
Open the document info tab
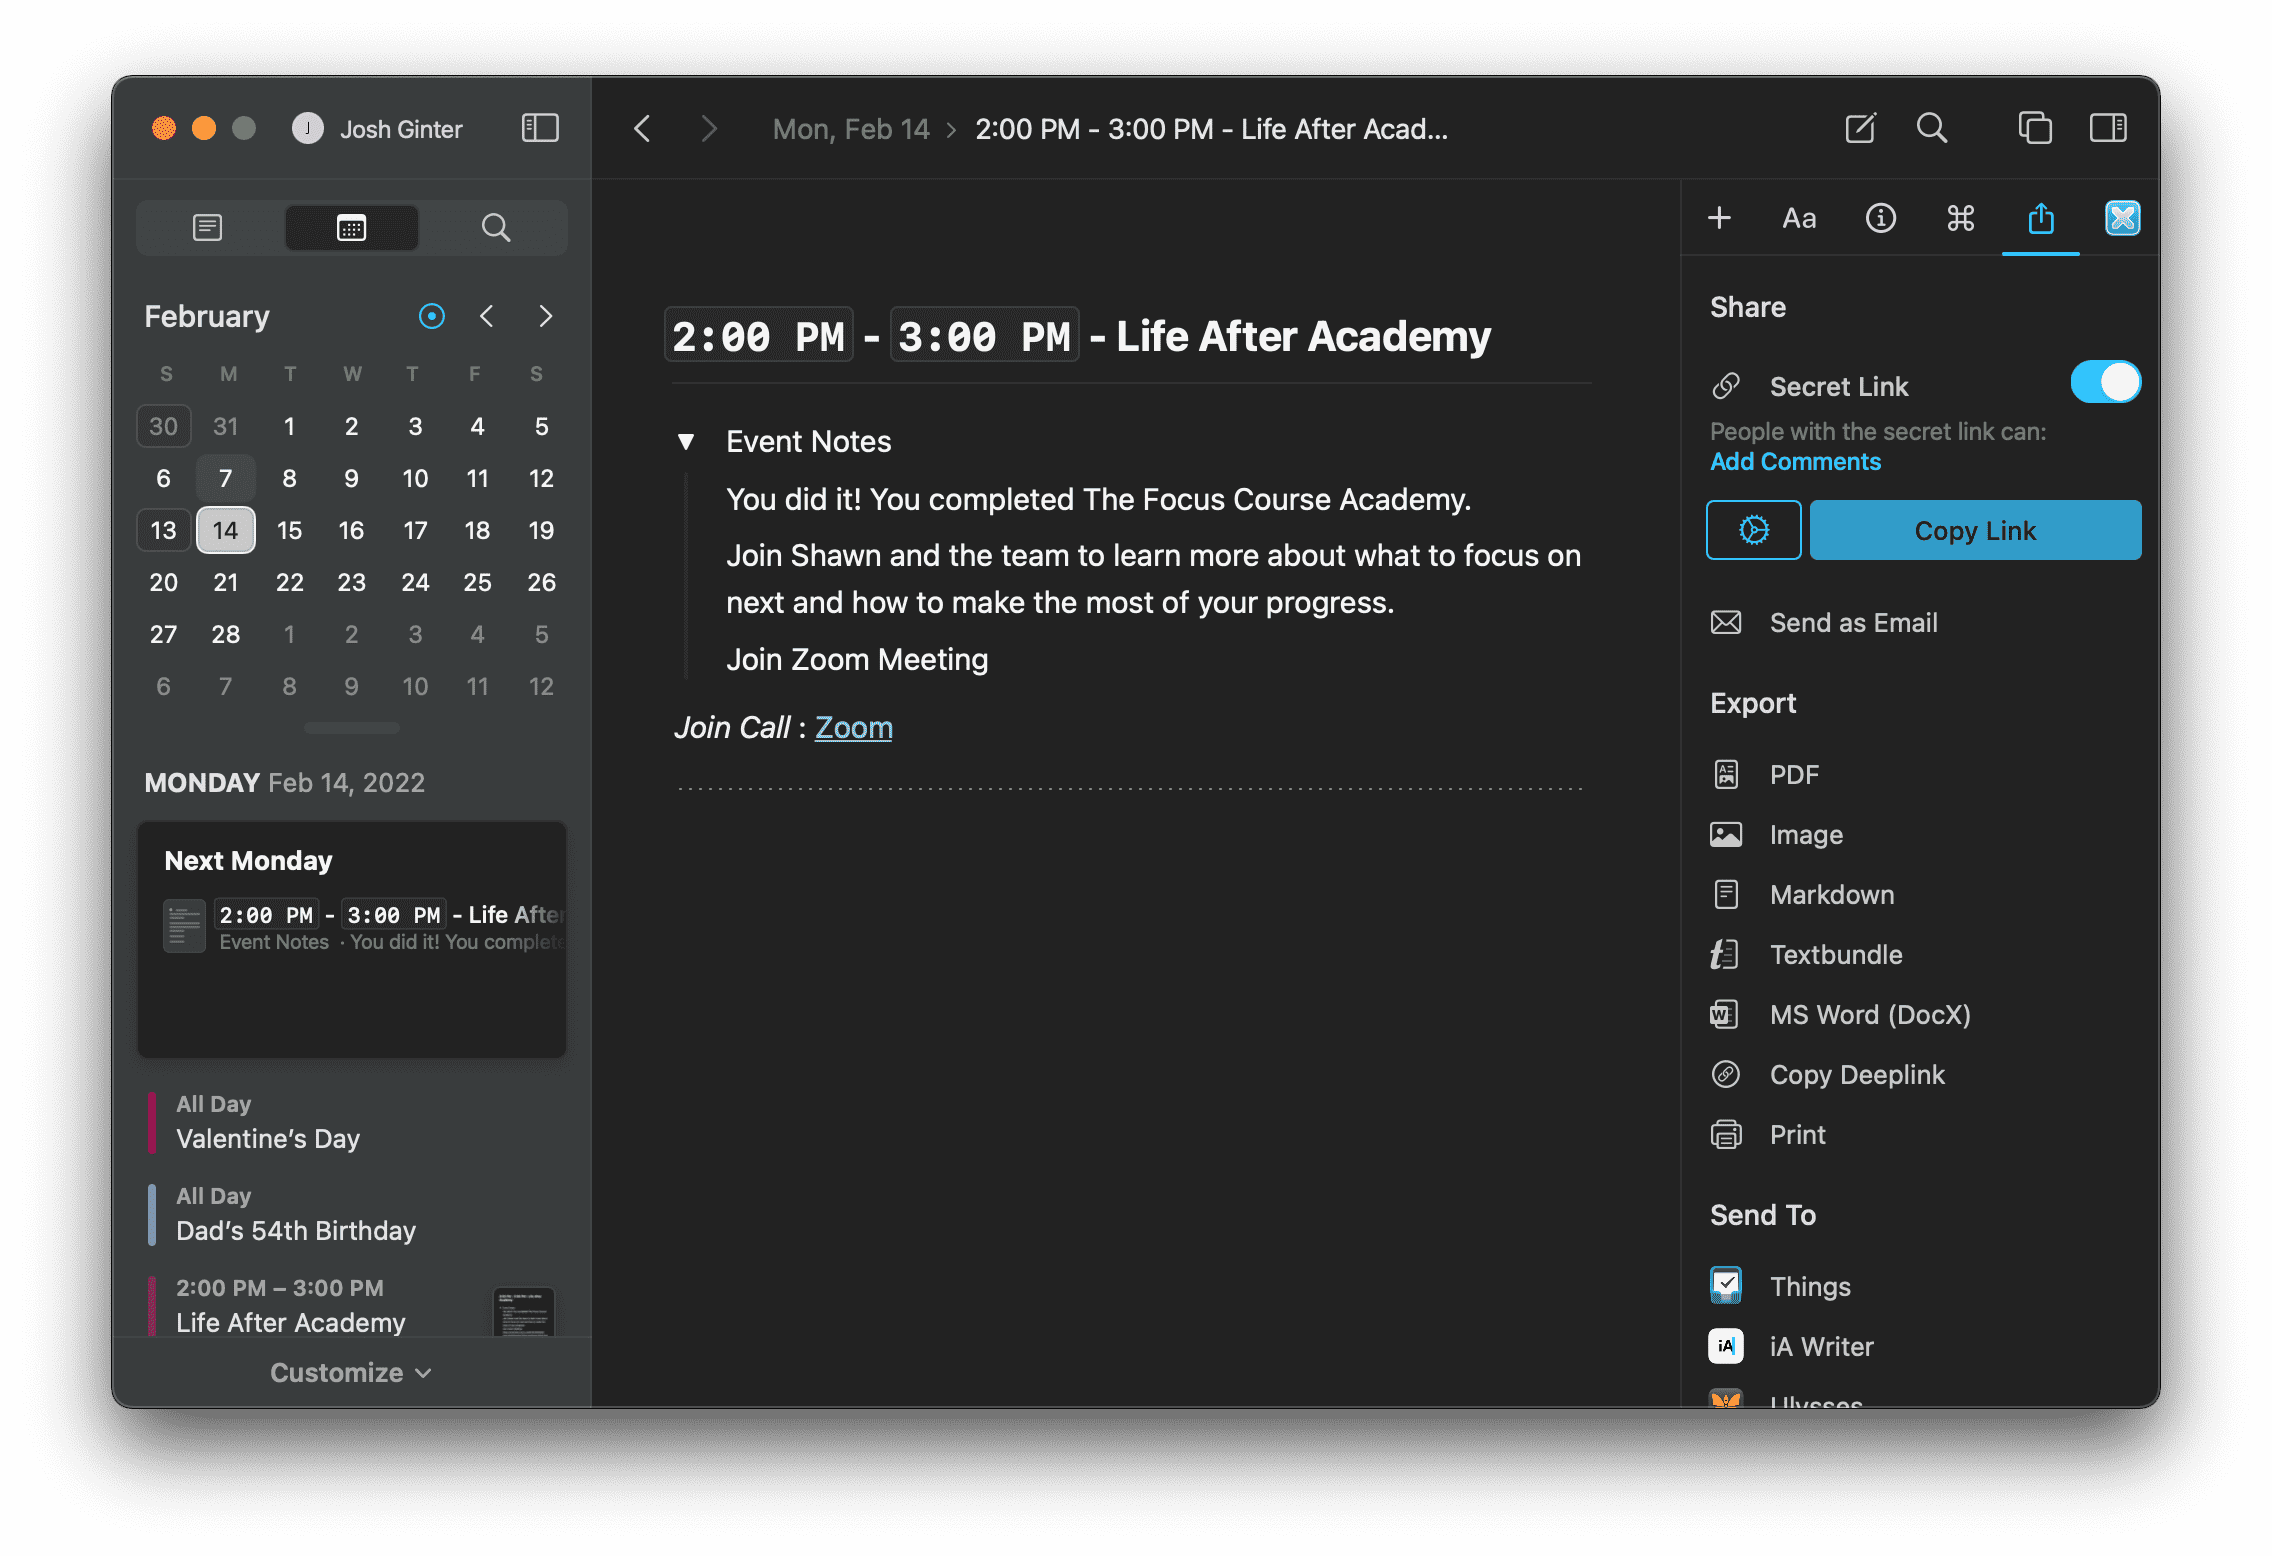(1881, 218)
